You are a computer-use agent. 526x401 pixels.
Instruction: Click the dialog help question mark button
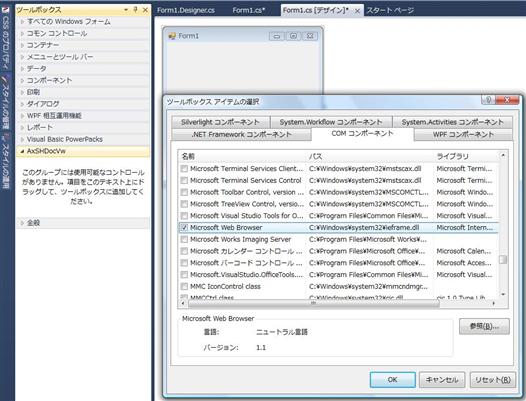488,100
